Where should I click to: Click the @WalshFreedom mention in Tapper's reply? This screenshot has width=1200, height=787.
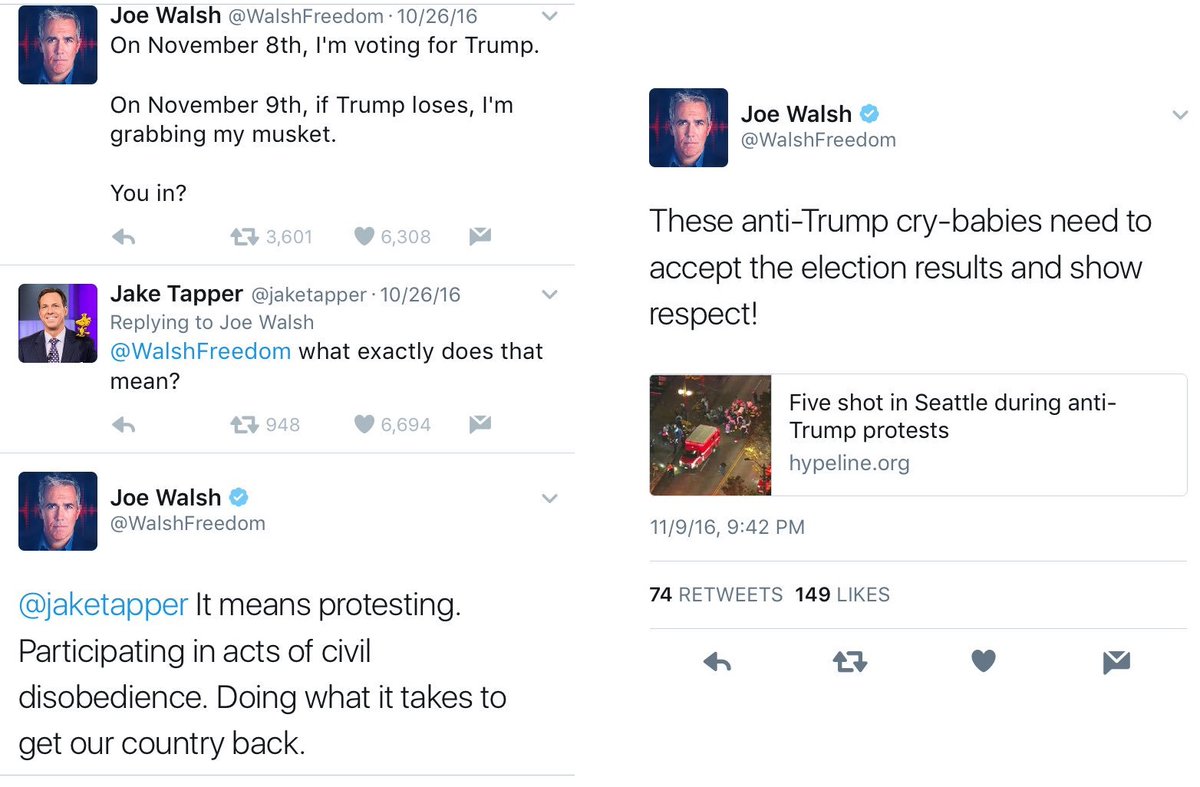pos(200,352)
